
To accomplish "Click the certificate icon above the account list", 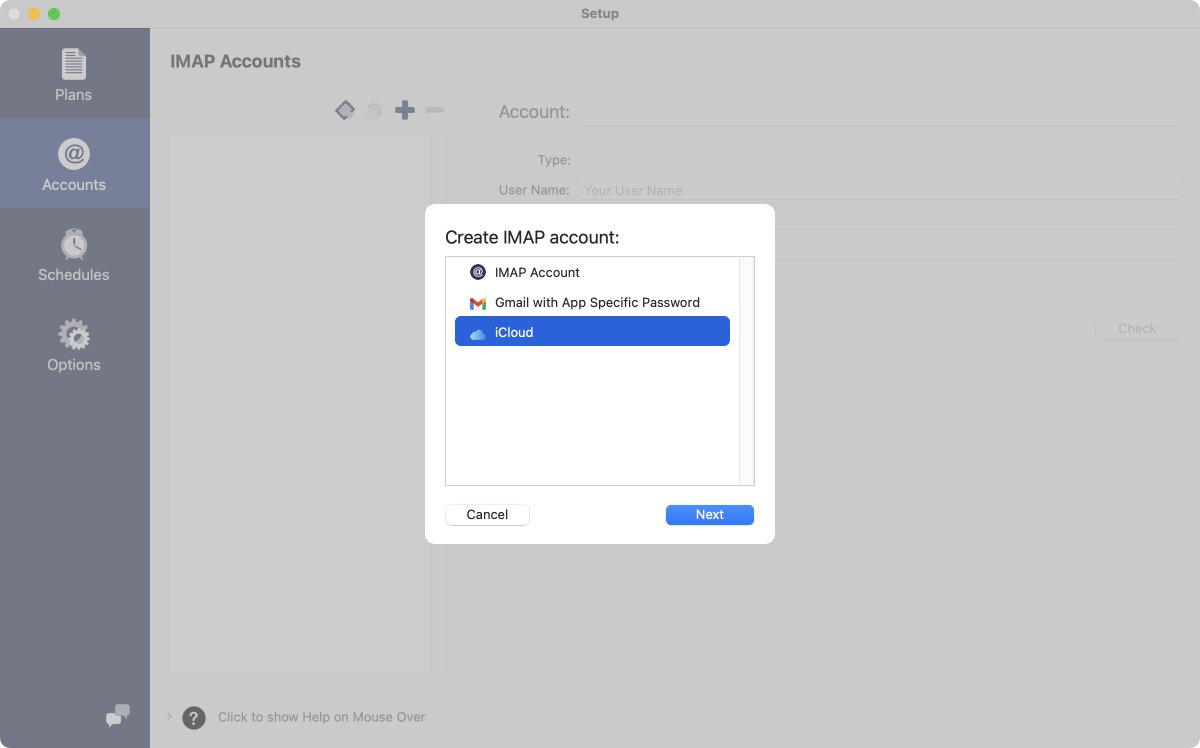I will 345,110.
